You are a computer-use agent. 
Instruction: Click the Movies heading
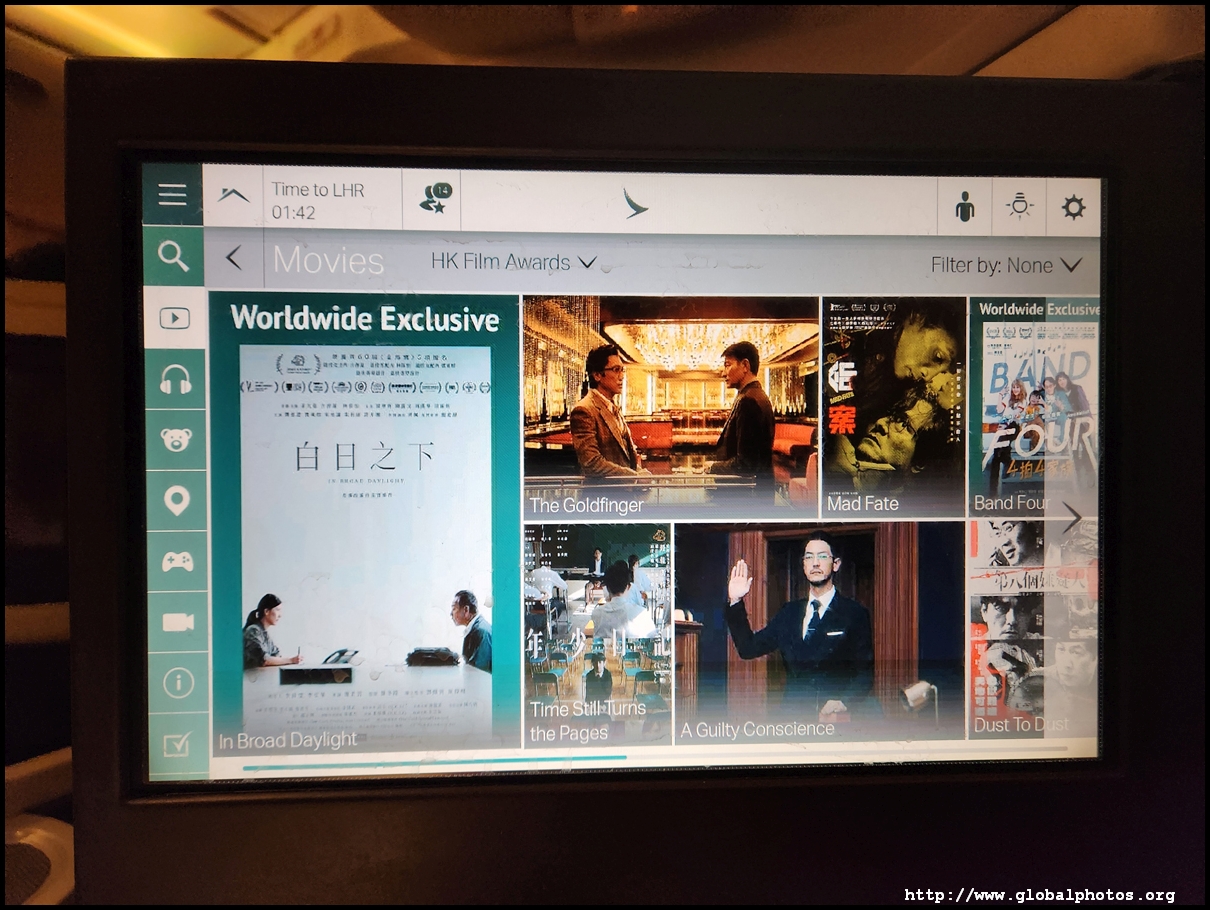click(x=328, y=261)
